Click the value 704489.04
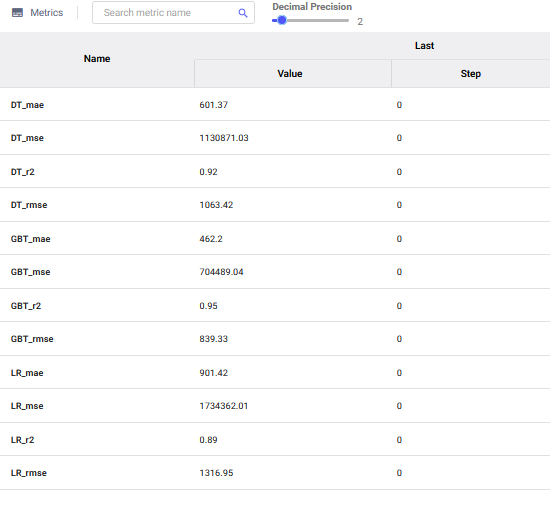Screen dimensions: 550x508 (221, 272)
